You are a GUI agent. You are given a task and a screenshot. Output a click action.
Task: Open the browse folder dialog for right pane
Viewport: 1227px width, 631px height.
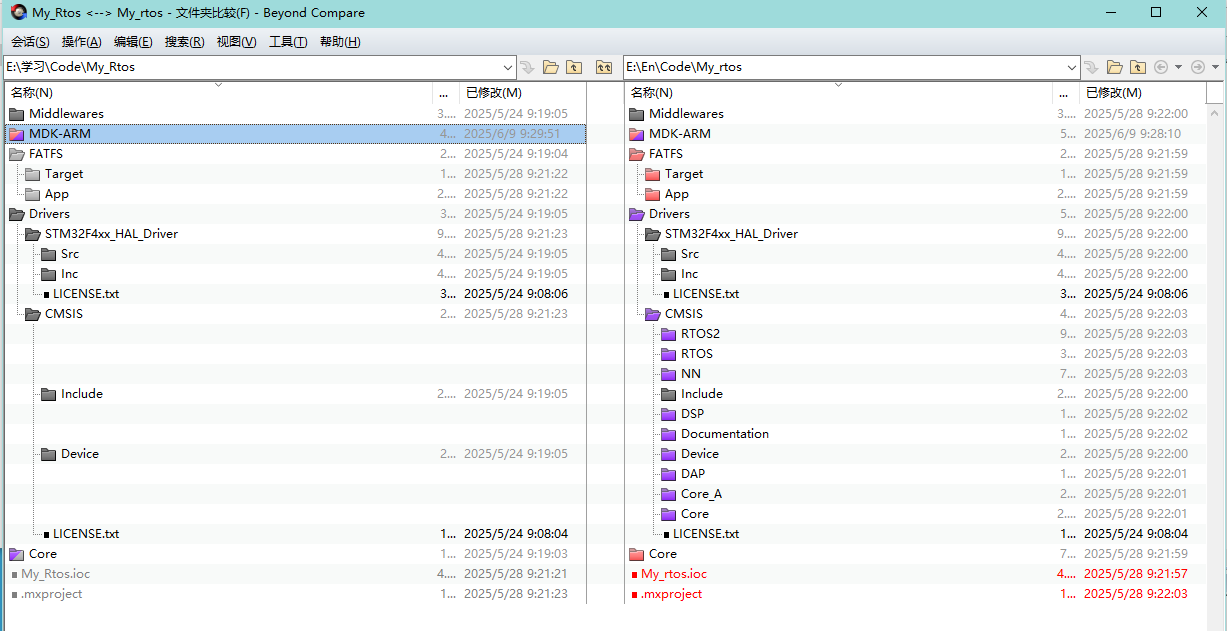click(x=1114, y=67)
